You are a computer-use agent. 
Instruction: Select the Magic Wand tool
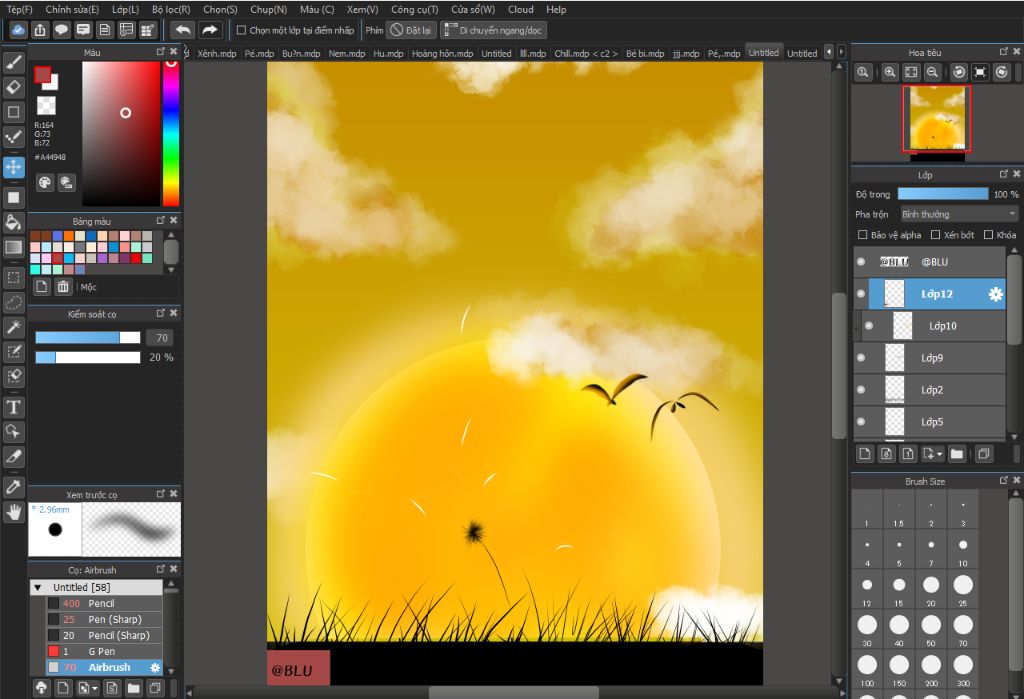point(14,327)
